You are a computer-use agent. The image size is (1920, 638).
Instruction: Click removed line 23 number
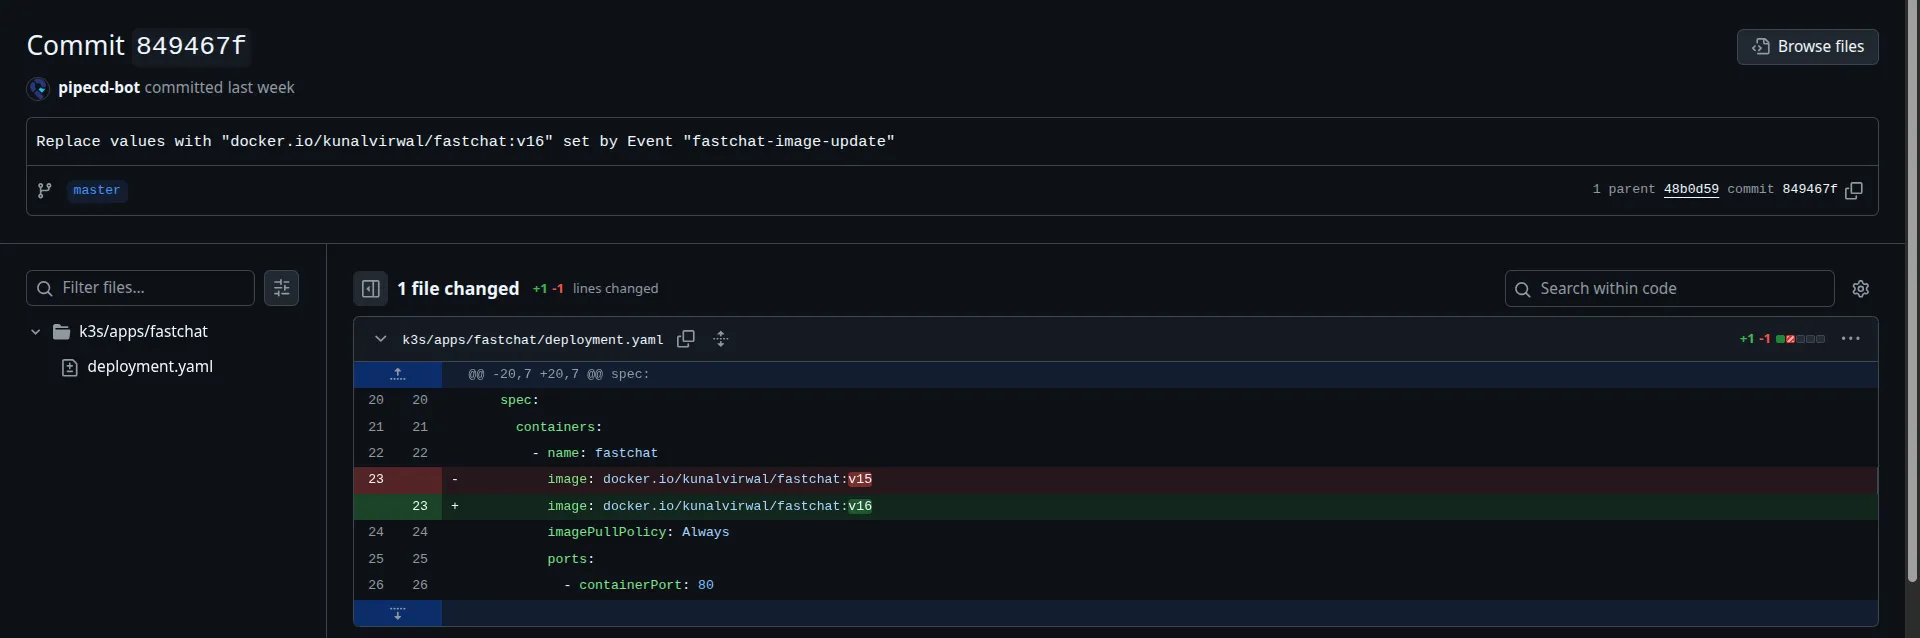[376, 480]
